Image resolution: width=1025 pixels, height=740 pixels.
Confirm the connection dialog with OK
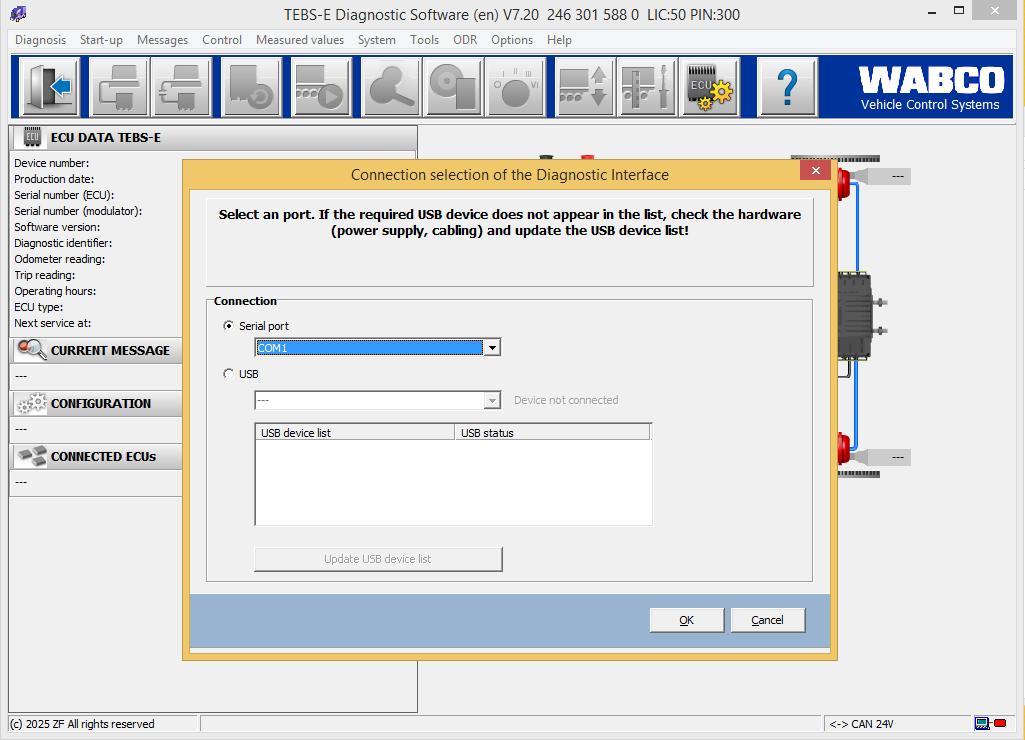click(686, 620)
